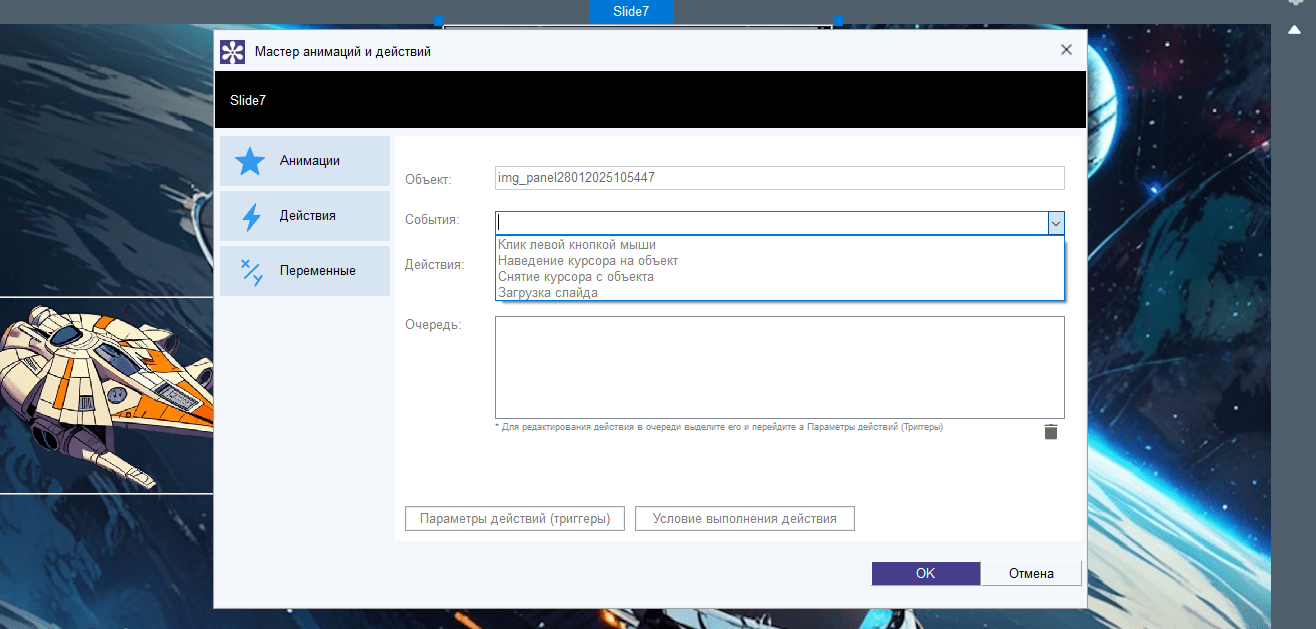Select 'Снятие курсора с объекта' event

(780, 276)
